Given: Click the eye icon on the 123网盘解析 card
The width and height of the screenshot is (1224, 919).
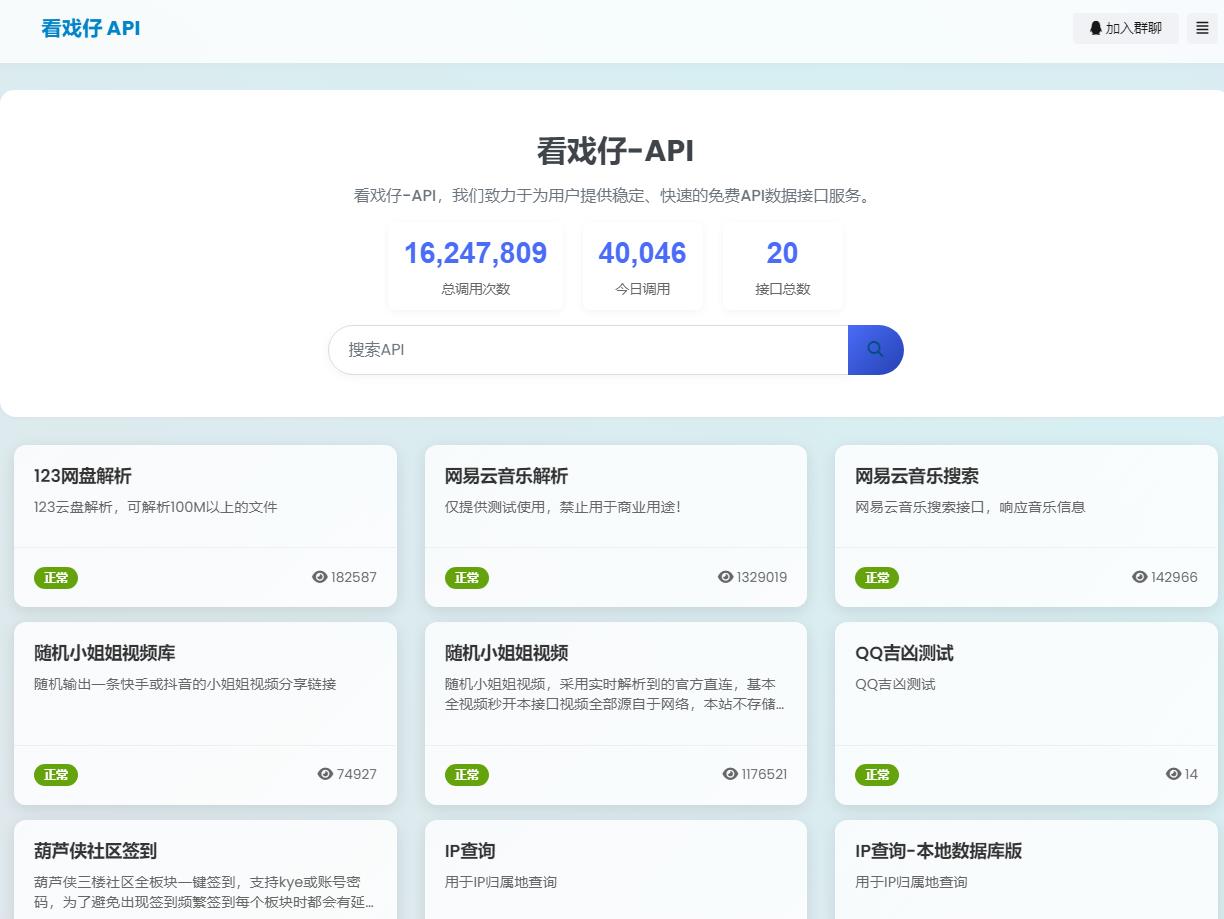Looking at the screenshot, I should tap(319, 577).
